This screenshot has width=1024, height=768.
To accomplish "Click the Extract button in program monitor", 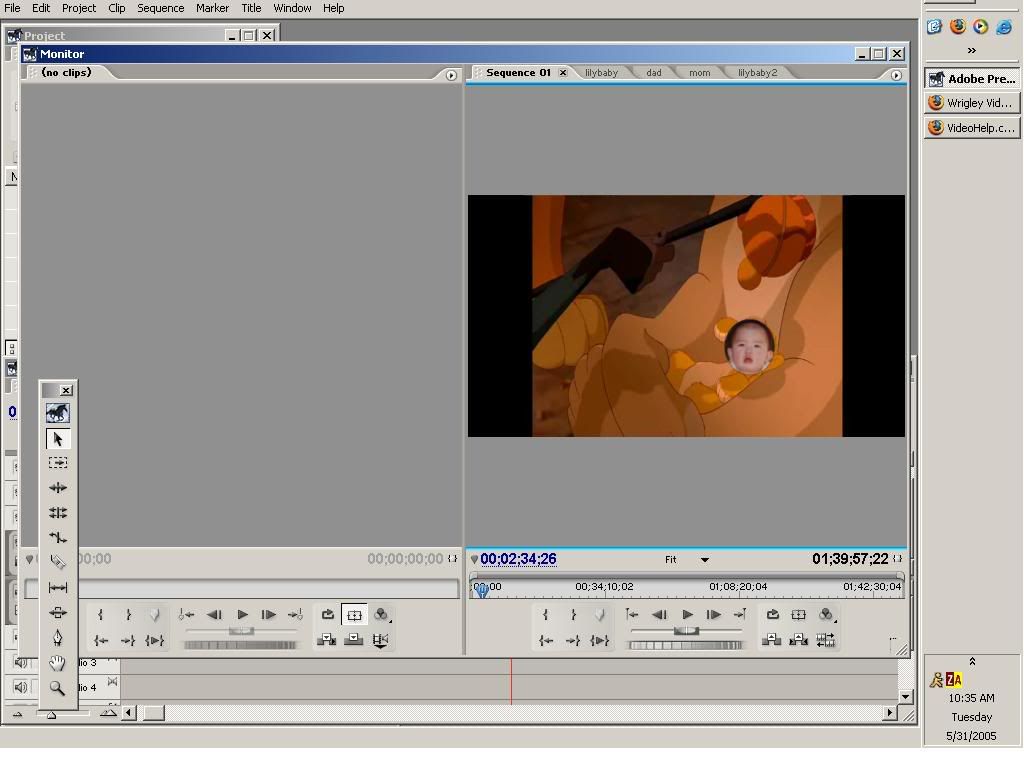I will click(x=799, y=640).
